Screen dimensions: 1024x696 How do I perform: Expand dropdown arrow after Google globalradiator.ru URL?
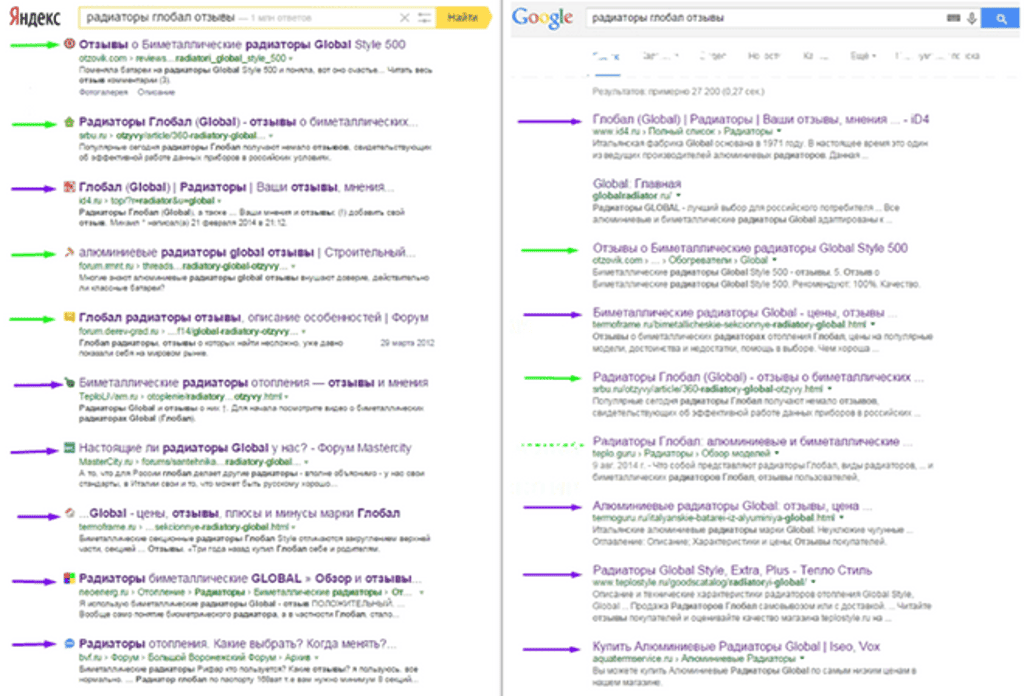click(x=679, y=196)
